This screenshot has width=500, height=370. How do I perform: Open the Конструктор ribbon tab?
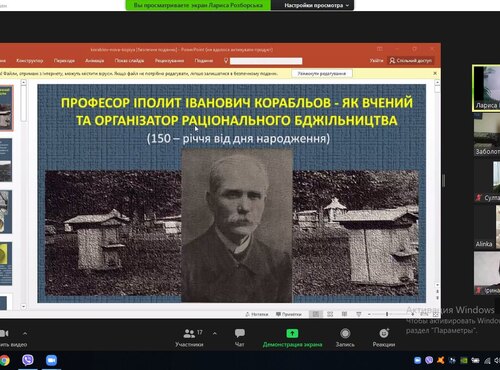30,61
